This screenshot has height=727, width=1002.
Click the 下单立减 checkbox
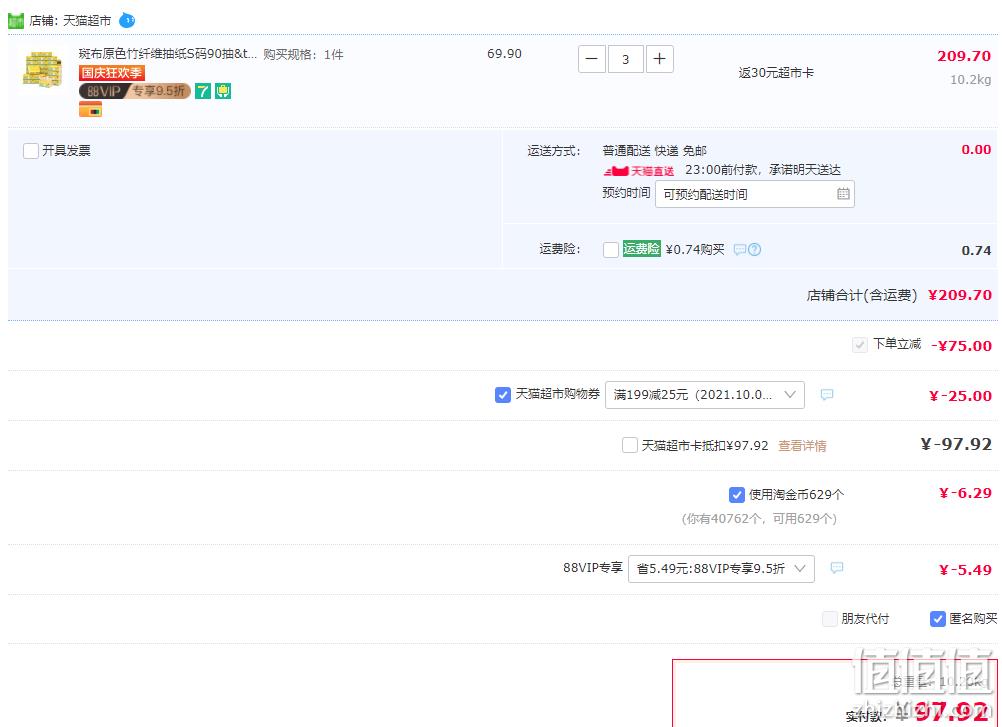(x=859, y=345)
